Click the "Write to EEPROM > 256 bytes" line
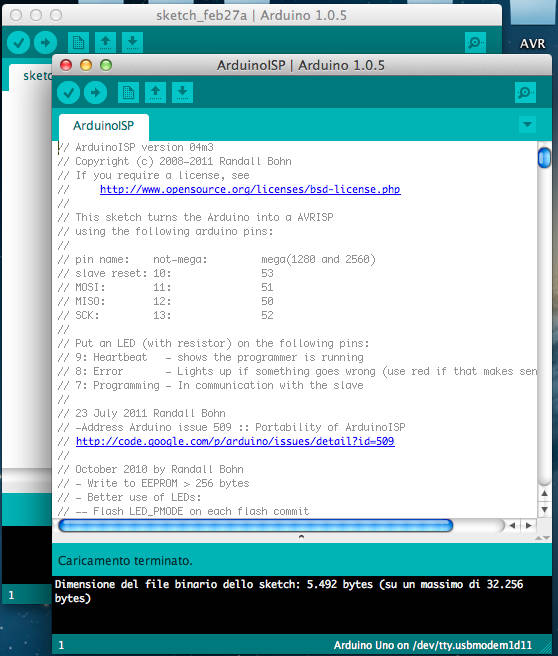 (x=154, y=483)
